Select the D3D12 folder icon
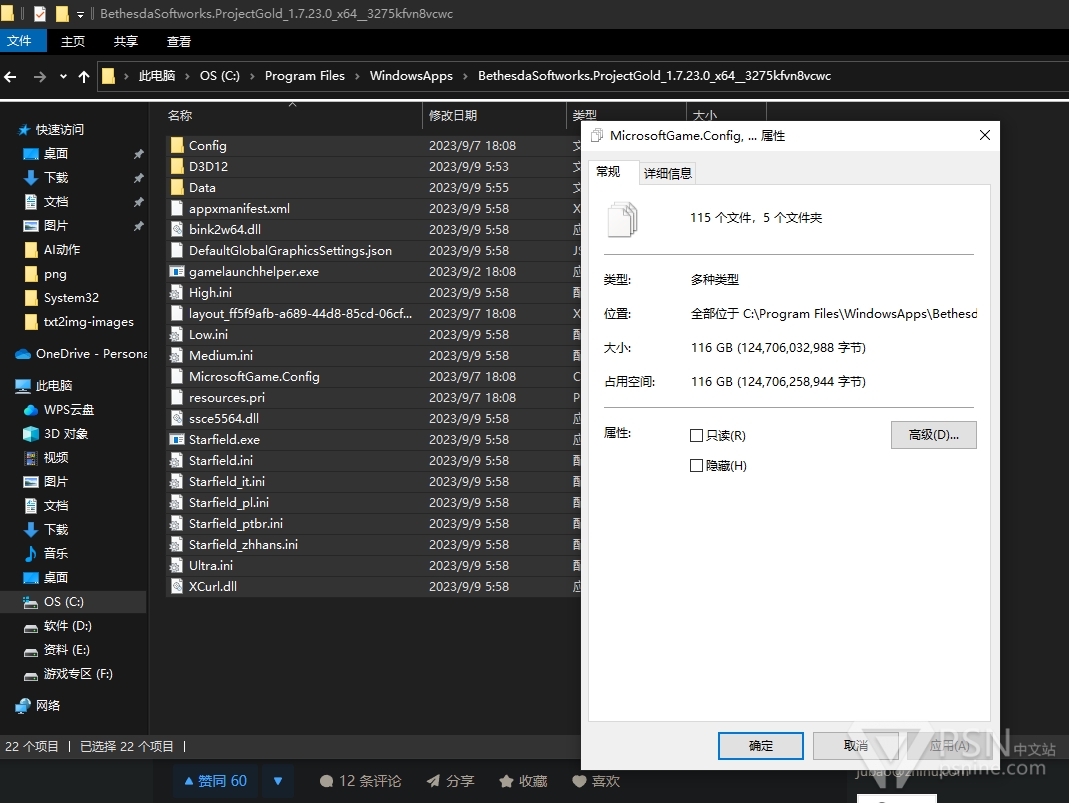This screenshot has width=1069, height=803. [177, 166]
